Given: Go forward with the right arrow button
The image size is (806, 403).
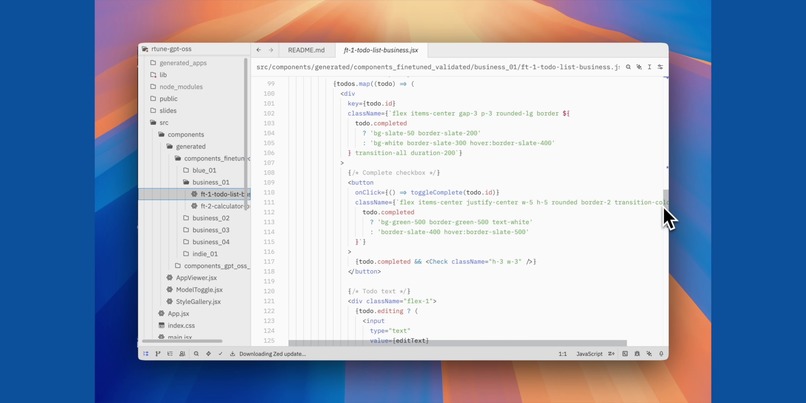Looking at the screenshot, I should tap(271, 50).
